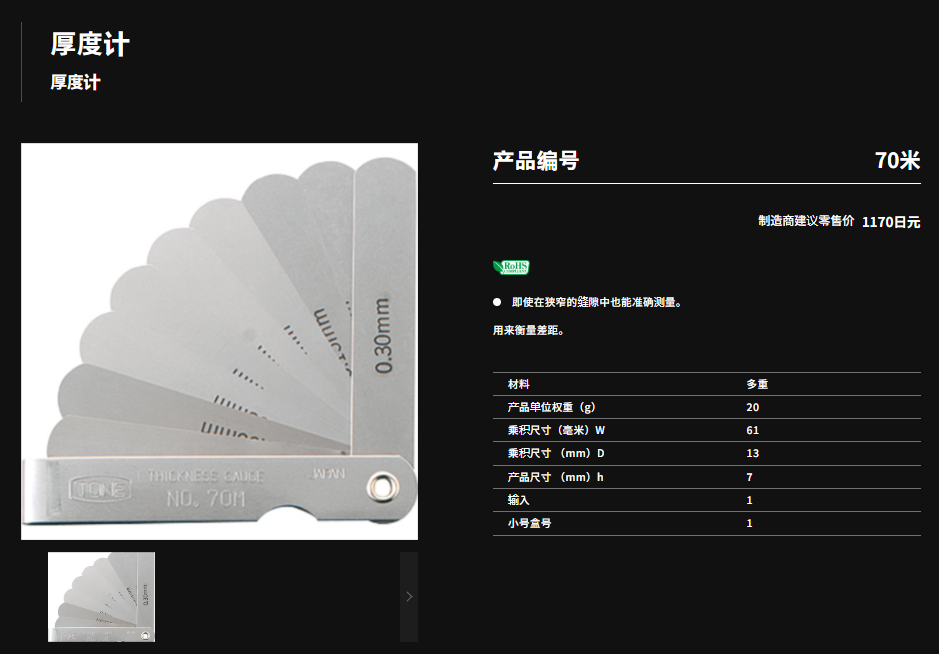This screenshot has height=654, width=939.
Task: Click the 0.30mm blade marking in image
Action: [x=382, y=334]
